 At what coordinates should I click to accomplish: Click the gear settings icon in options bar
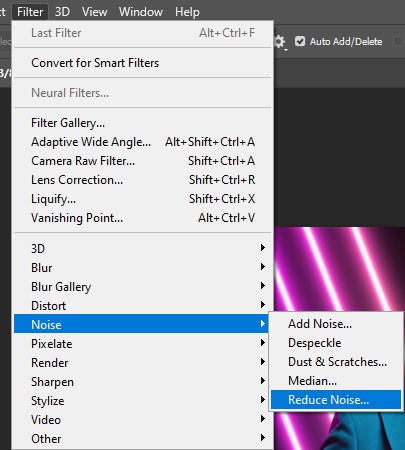click(x=280, y=42)
